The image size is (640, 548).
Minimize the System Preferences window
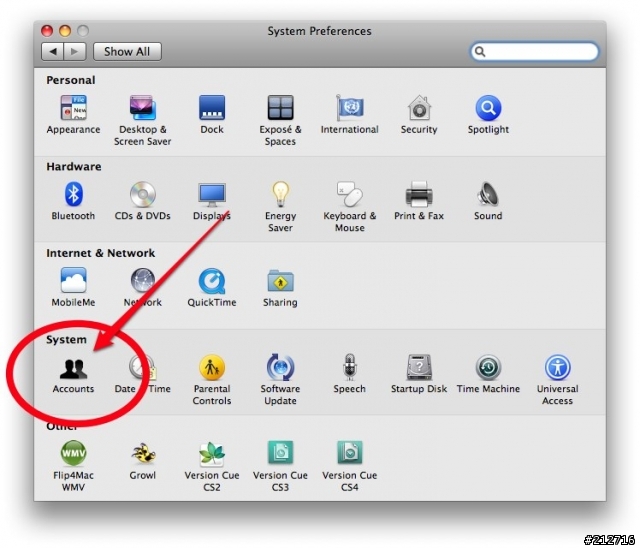pyautogui.click(x=65, y=31)
